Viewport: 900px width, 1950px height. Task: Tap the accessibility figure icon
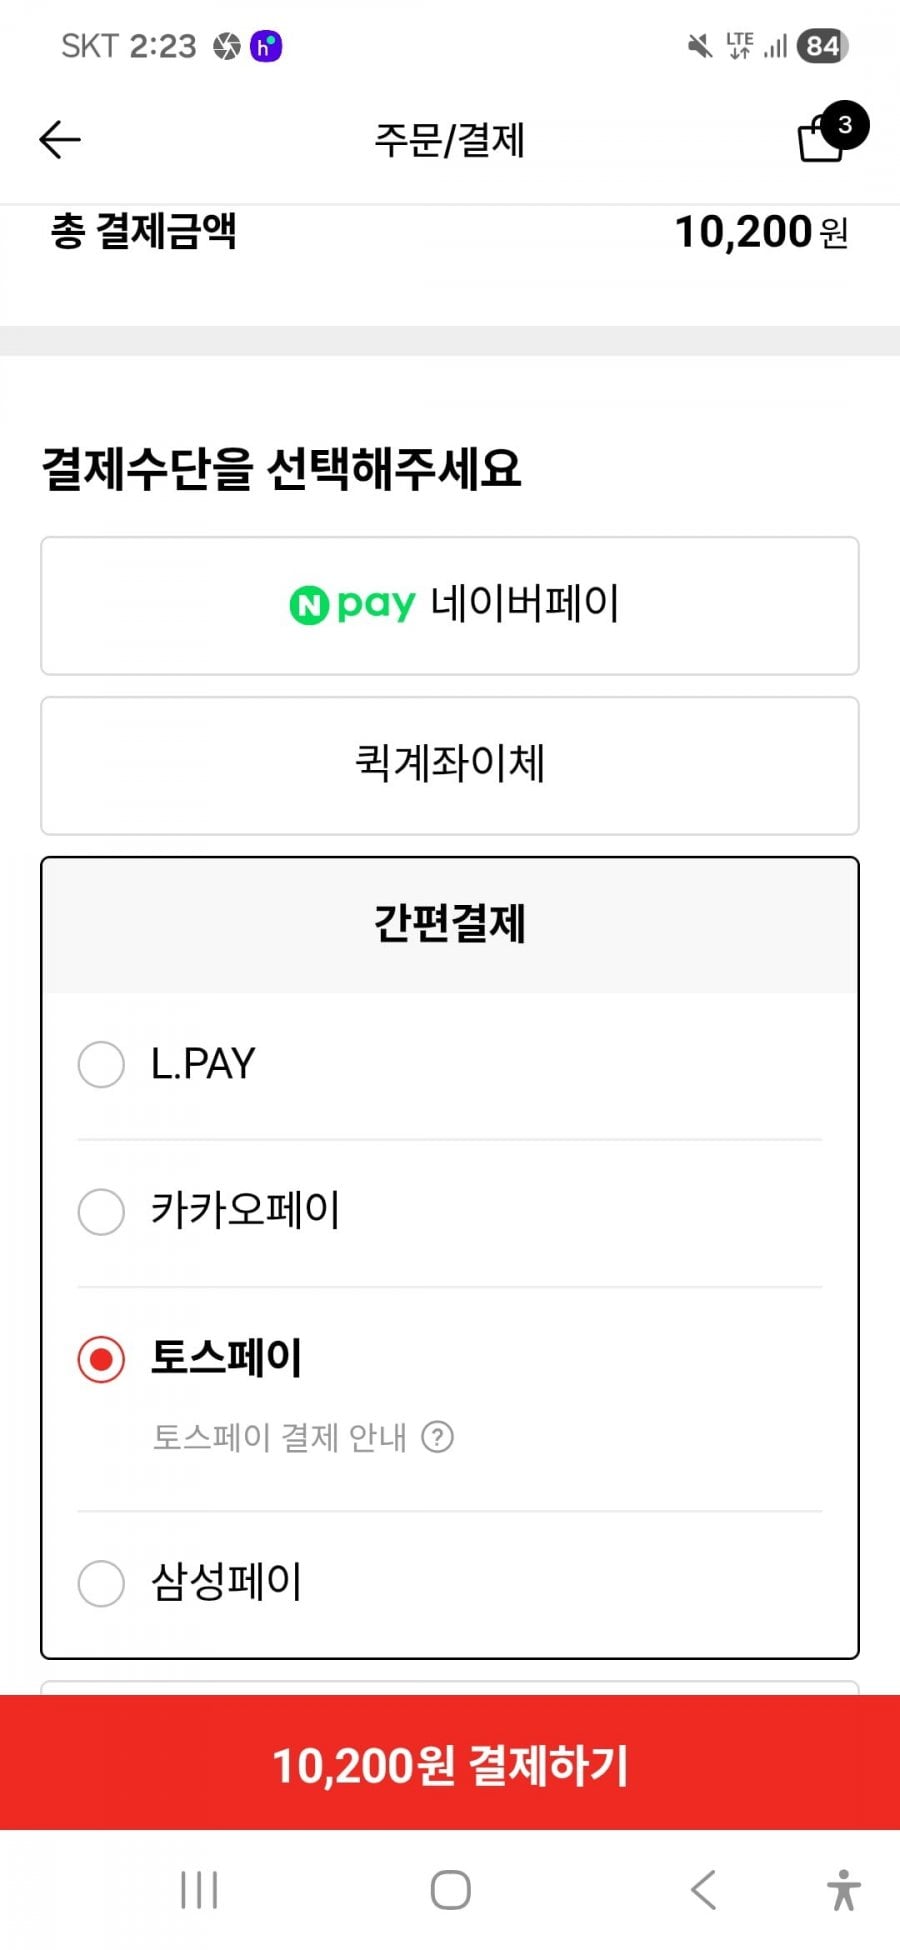[843, 1889]
